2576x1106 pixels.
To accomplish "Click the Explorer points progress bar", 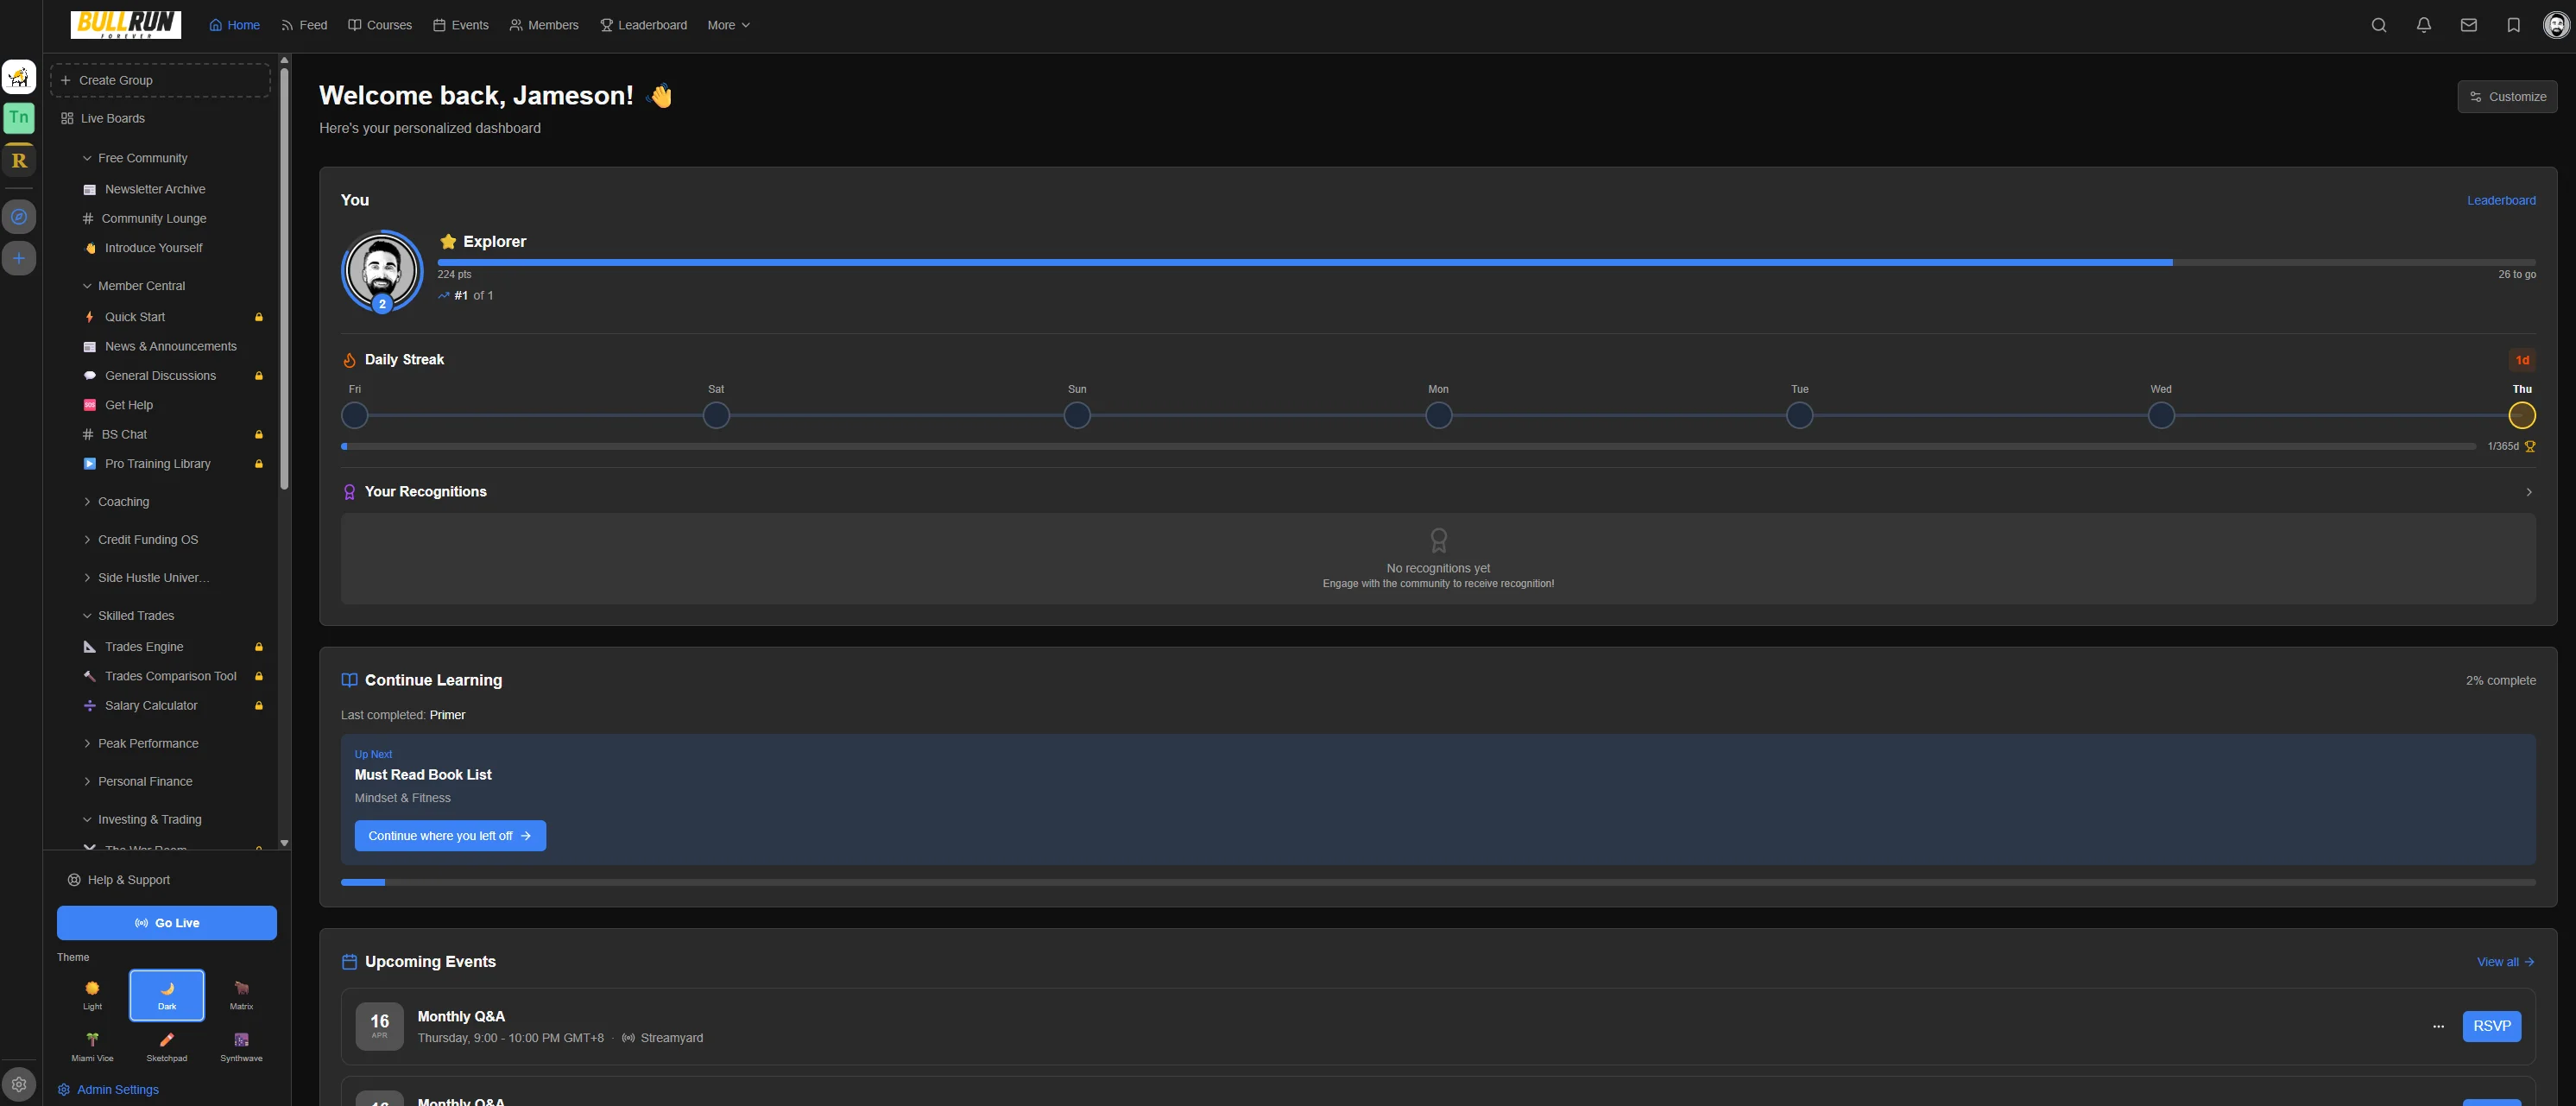I will click(1486, 262).
